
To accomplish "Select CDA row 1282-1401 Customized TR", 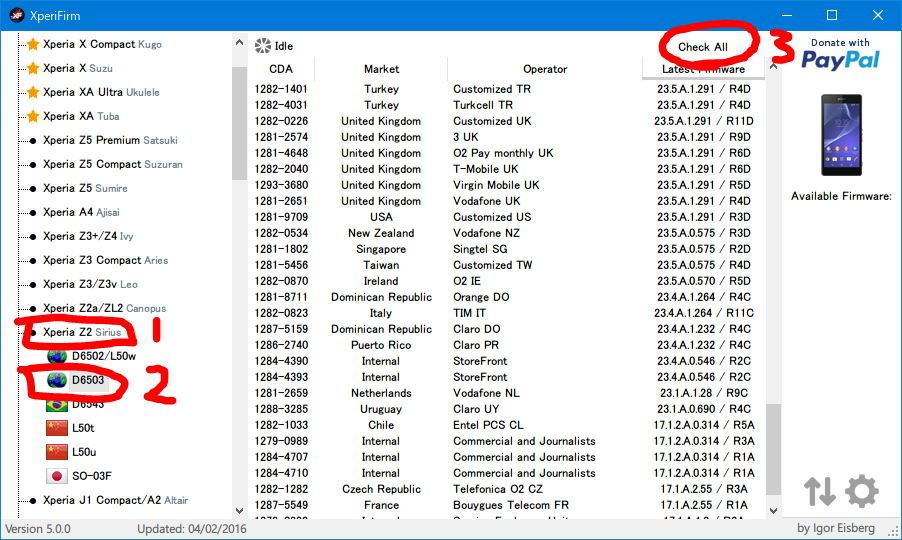I will coord(507,89).
